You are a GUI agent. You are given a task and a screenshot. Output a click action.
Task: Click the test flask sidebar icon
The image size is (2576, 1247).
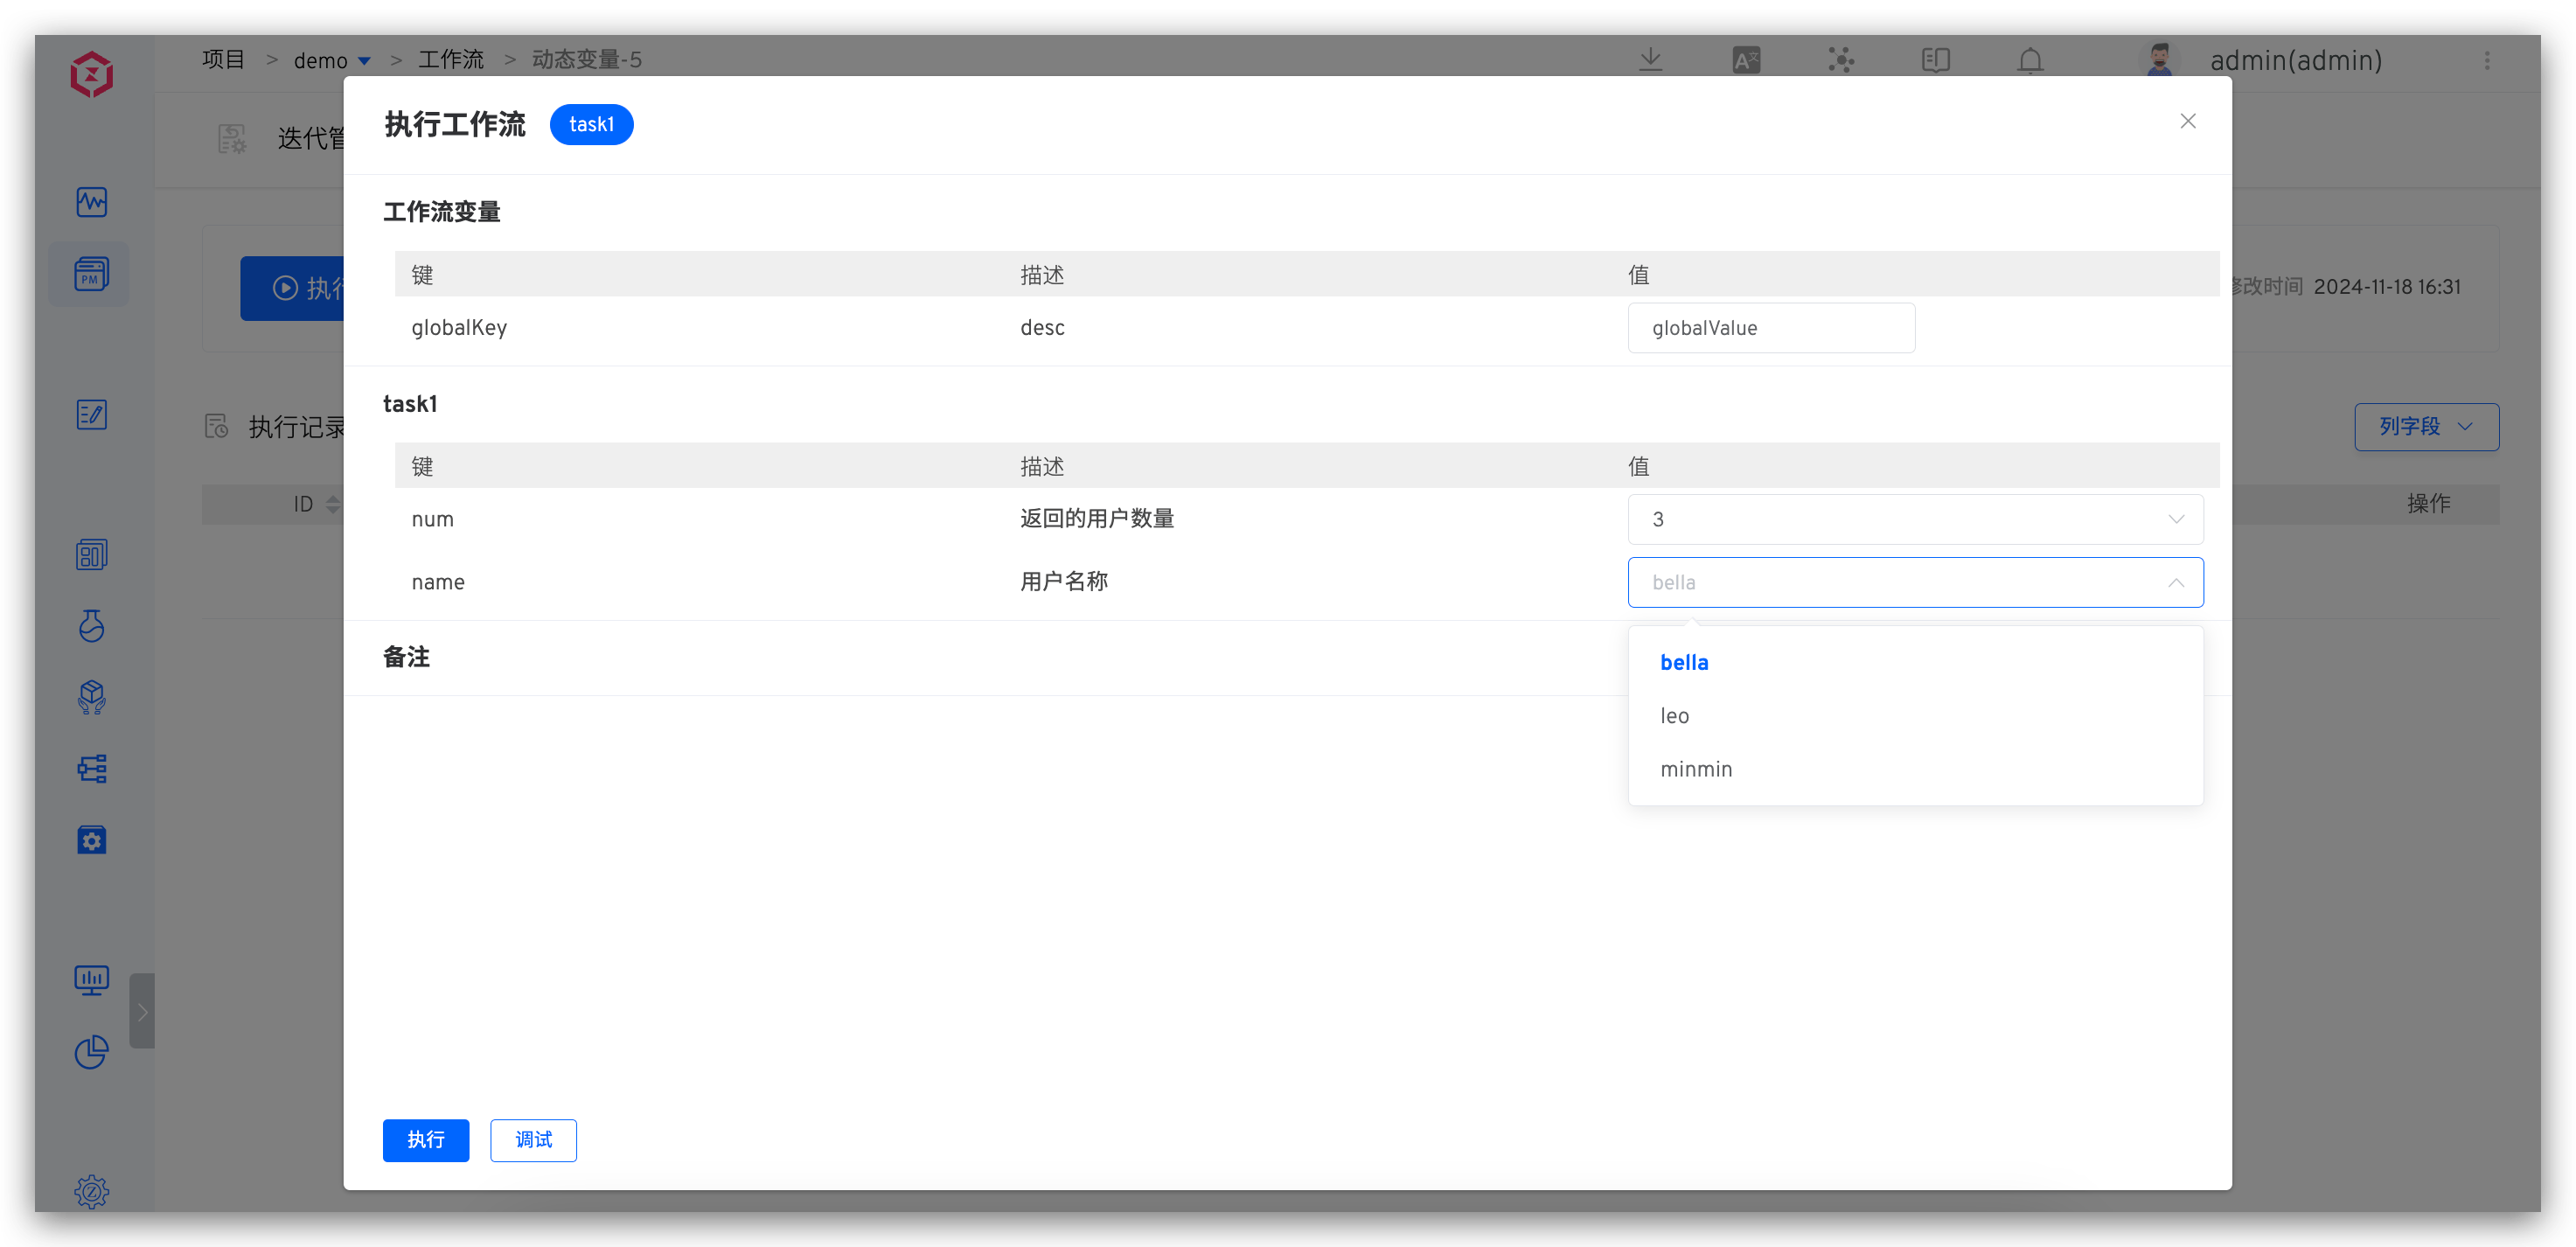(91, 626)
